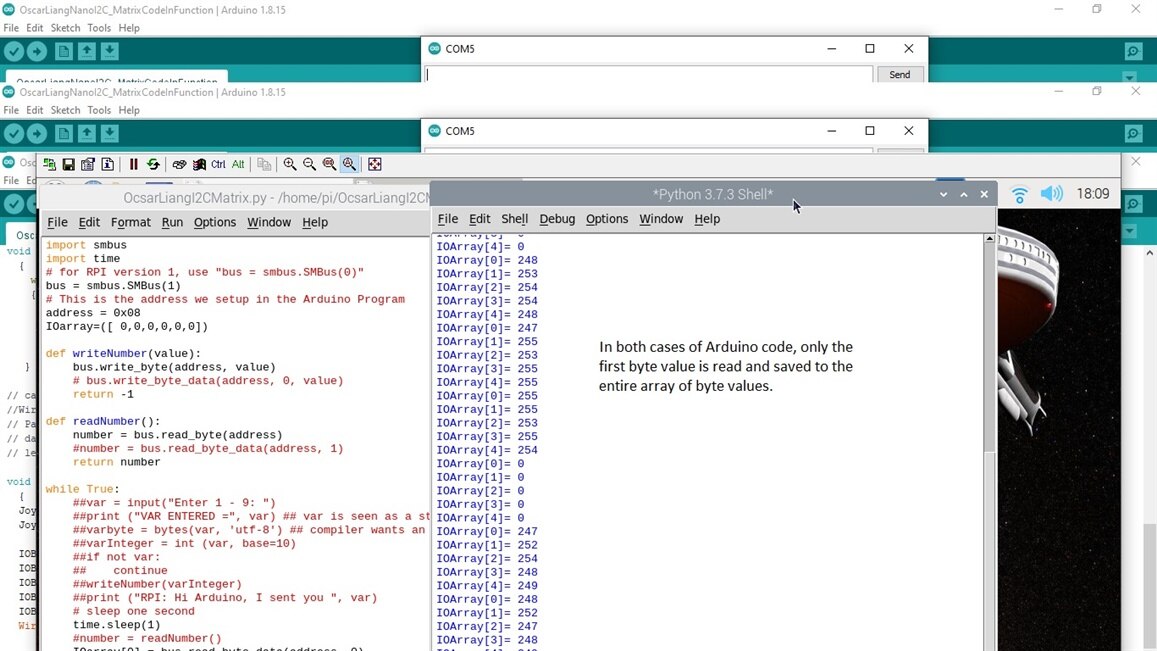Open the tab dropdown arrow in topmost Arduino window

click(1129, 77)
